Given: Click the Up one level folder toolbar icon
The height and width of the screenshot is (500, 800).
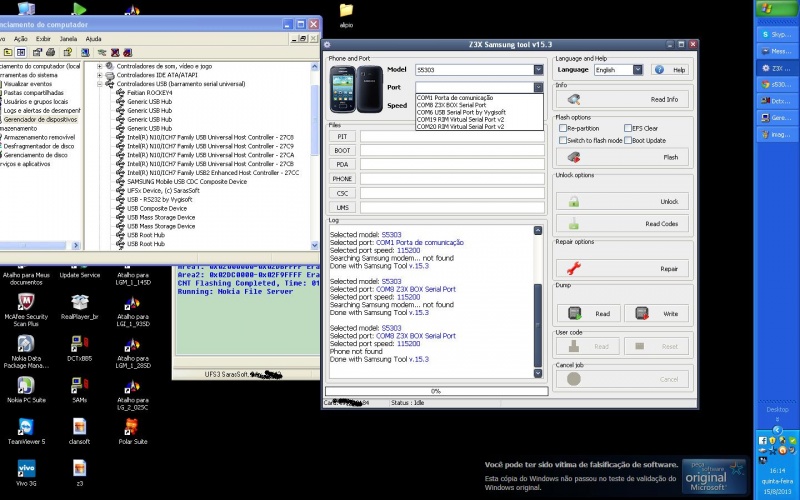Looking at the screenshot, I should pos(8,52).
